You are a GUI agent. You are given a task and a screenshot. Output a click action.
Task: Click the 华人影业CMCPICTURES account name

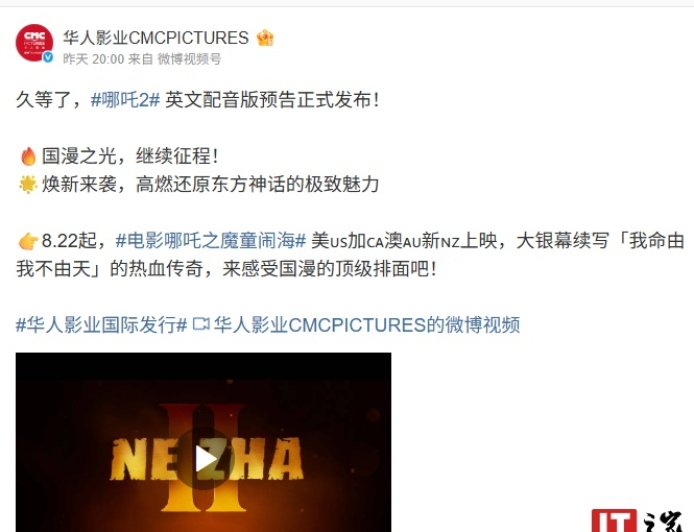[156, 38]
